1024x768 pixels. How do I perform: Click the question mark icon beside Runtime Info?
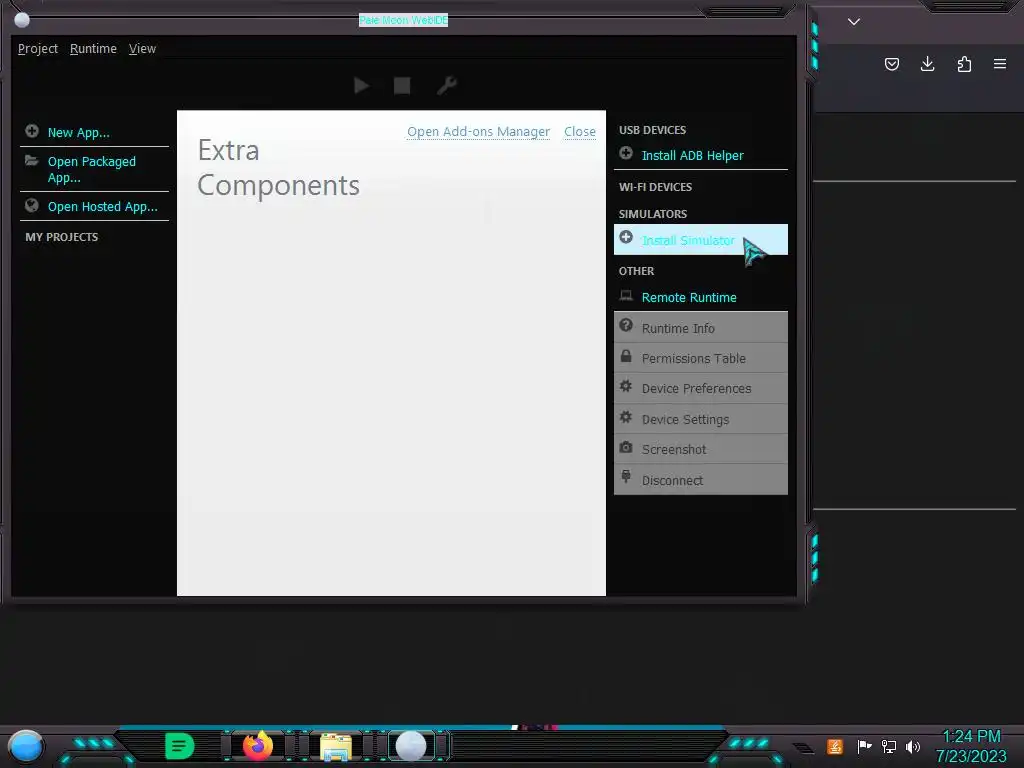(x=626, y=325)
